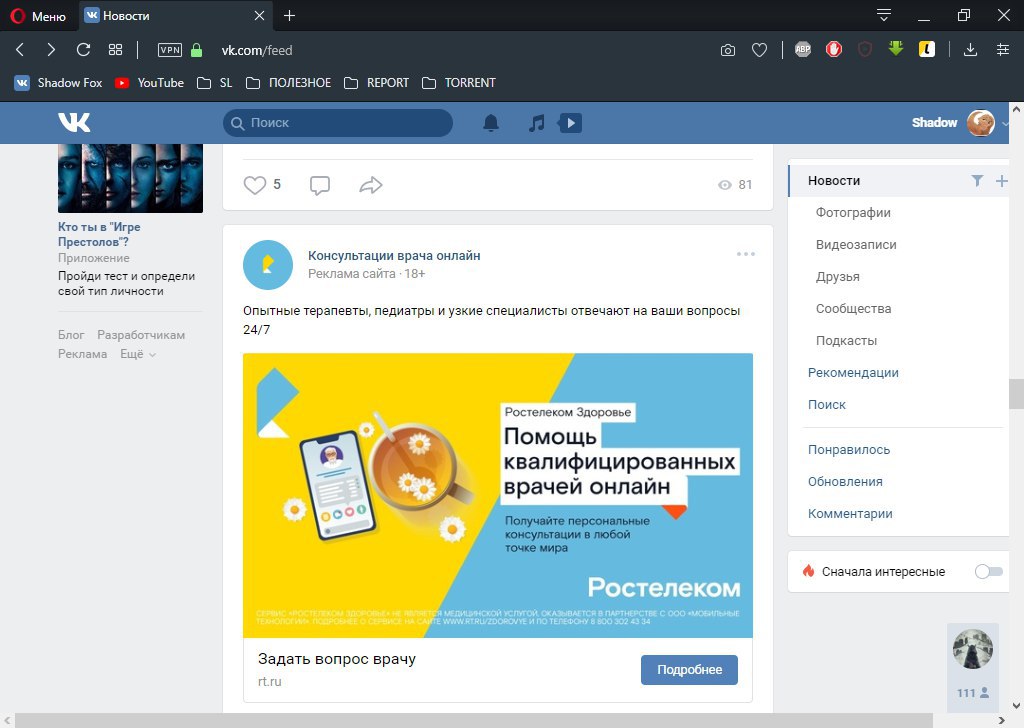Open Комментарии in the feed menu

tap(850, 514)
